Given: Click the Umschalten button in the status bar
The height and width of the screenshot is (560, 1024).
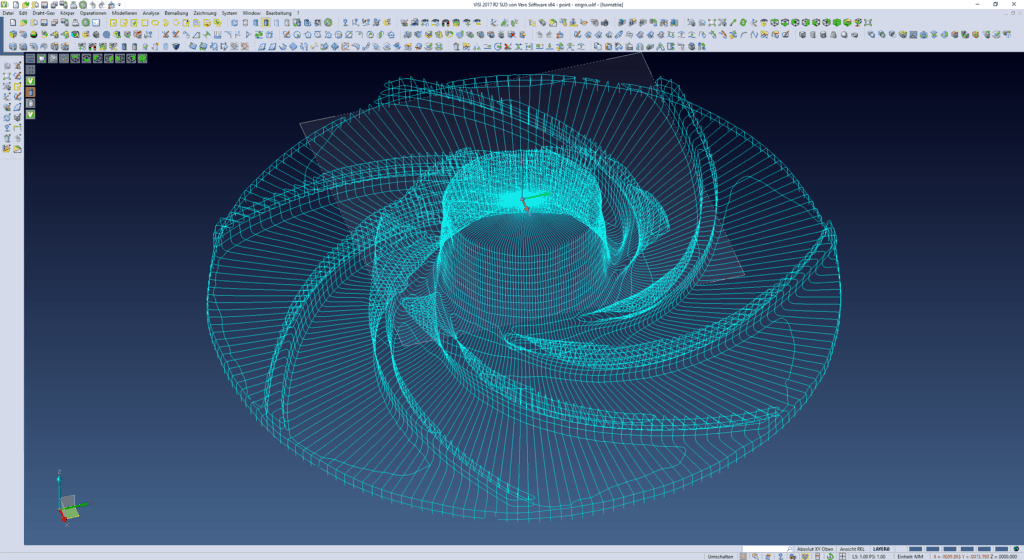Looking at the screenshot, I should (720, 556).
